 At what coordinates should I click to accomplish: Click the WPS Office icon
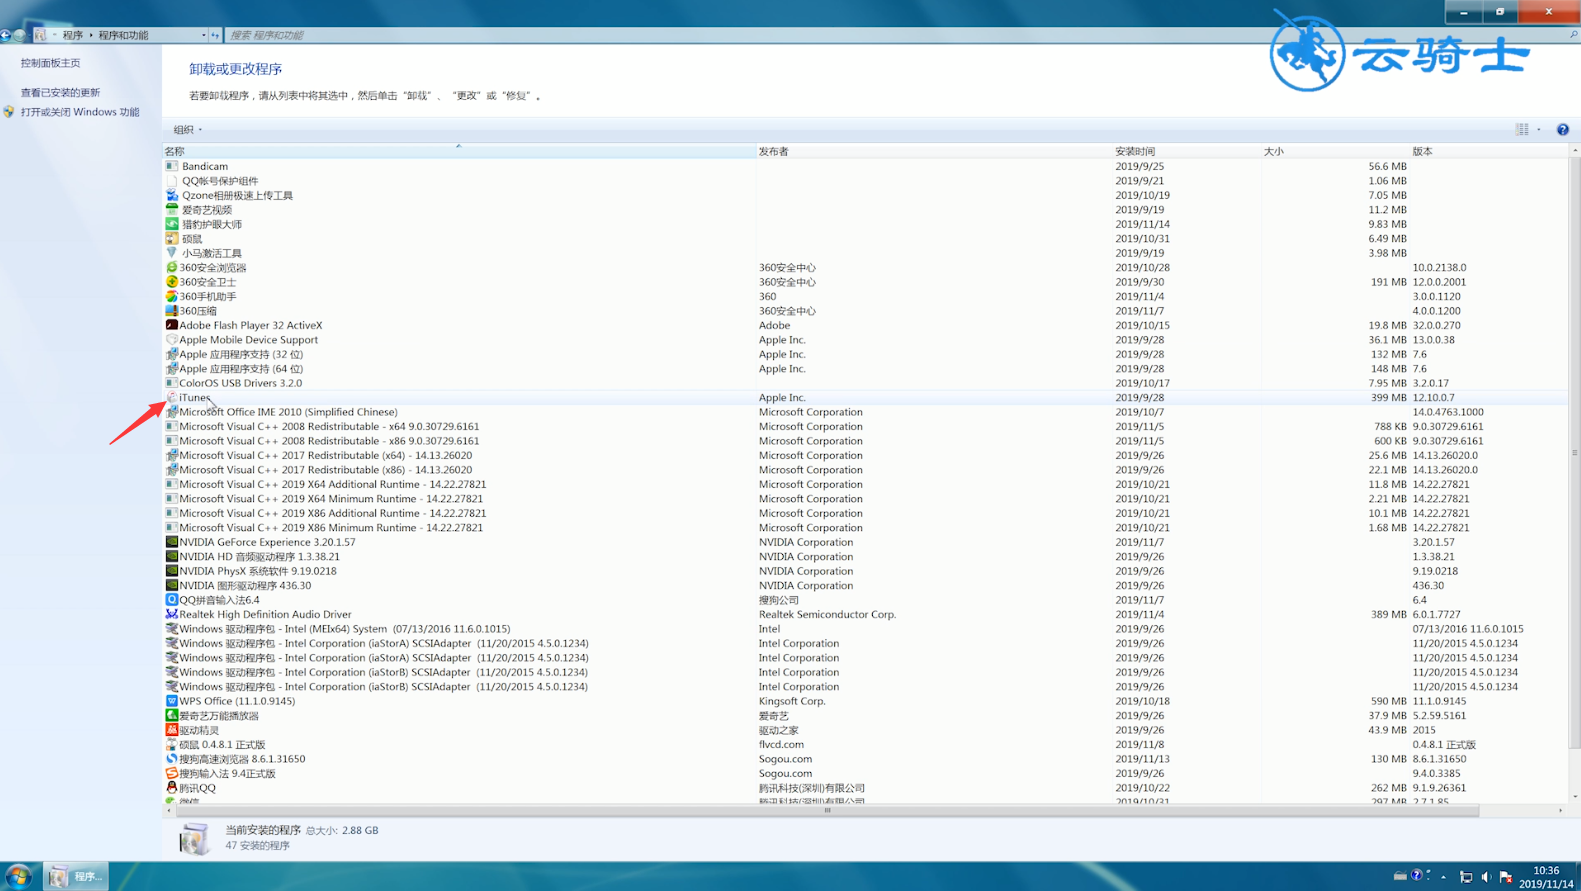point(172,701)
